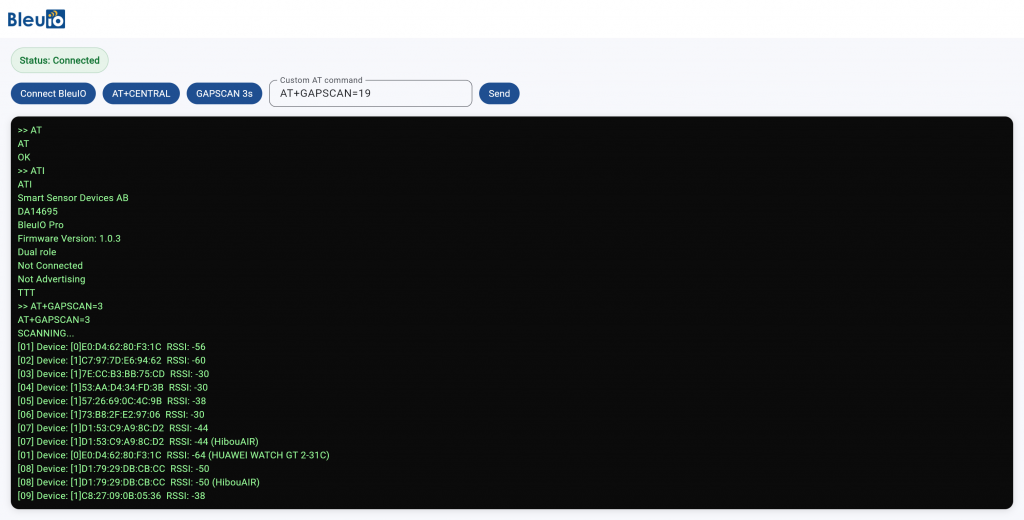Select the "OK" response line

click(x=24, y=157)
